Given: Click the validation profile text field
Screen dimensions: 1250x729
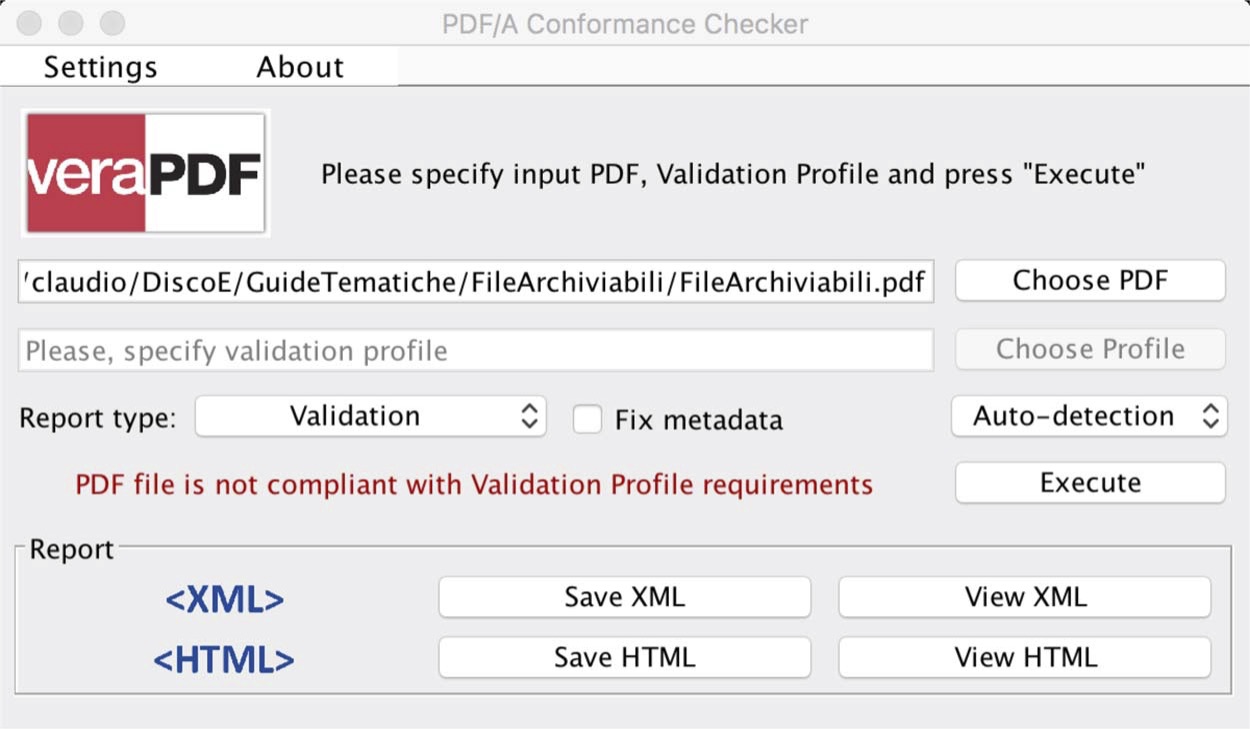Looking at the screenshot, I should (x=476, y=351).
